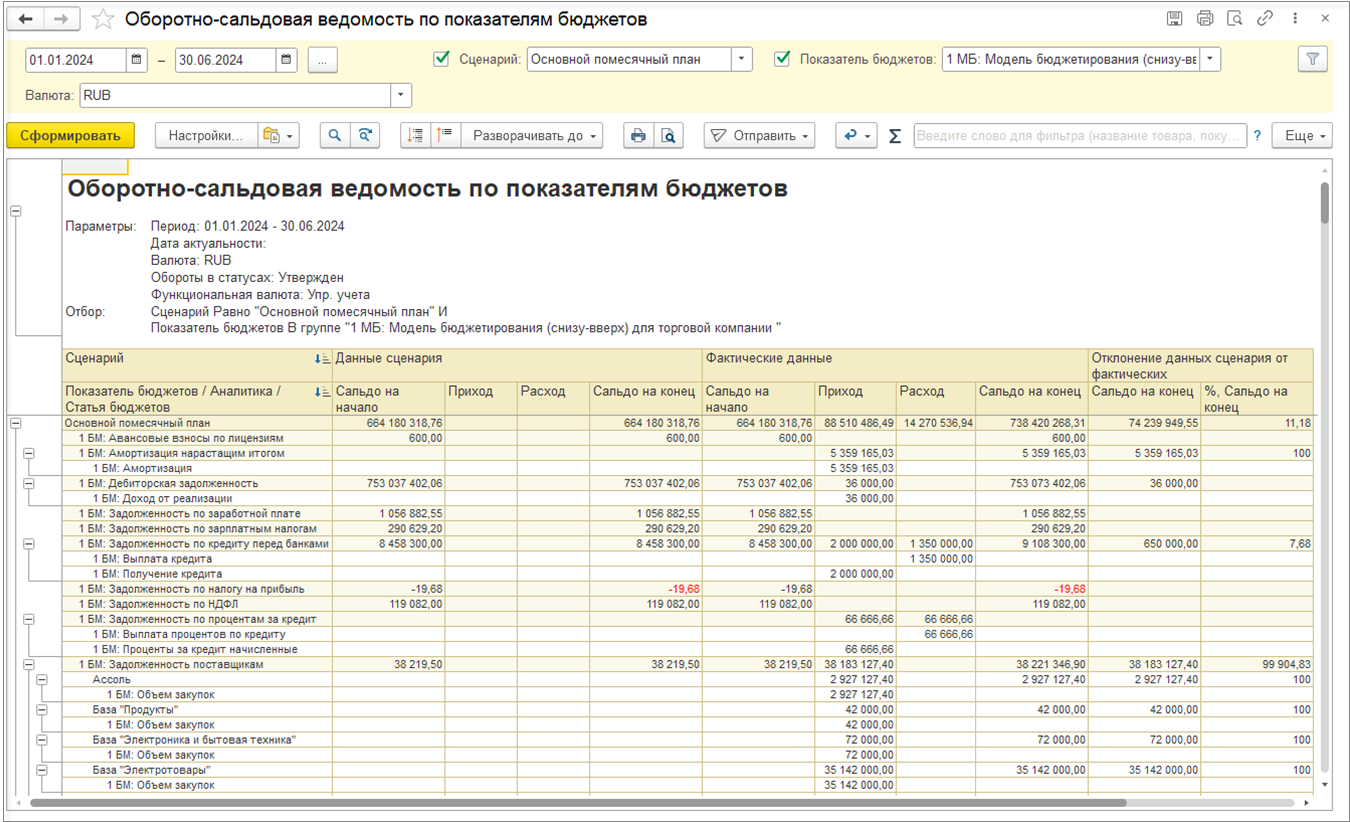Expand the Сценарий dropdown list

[741, 60]
